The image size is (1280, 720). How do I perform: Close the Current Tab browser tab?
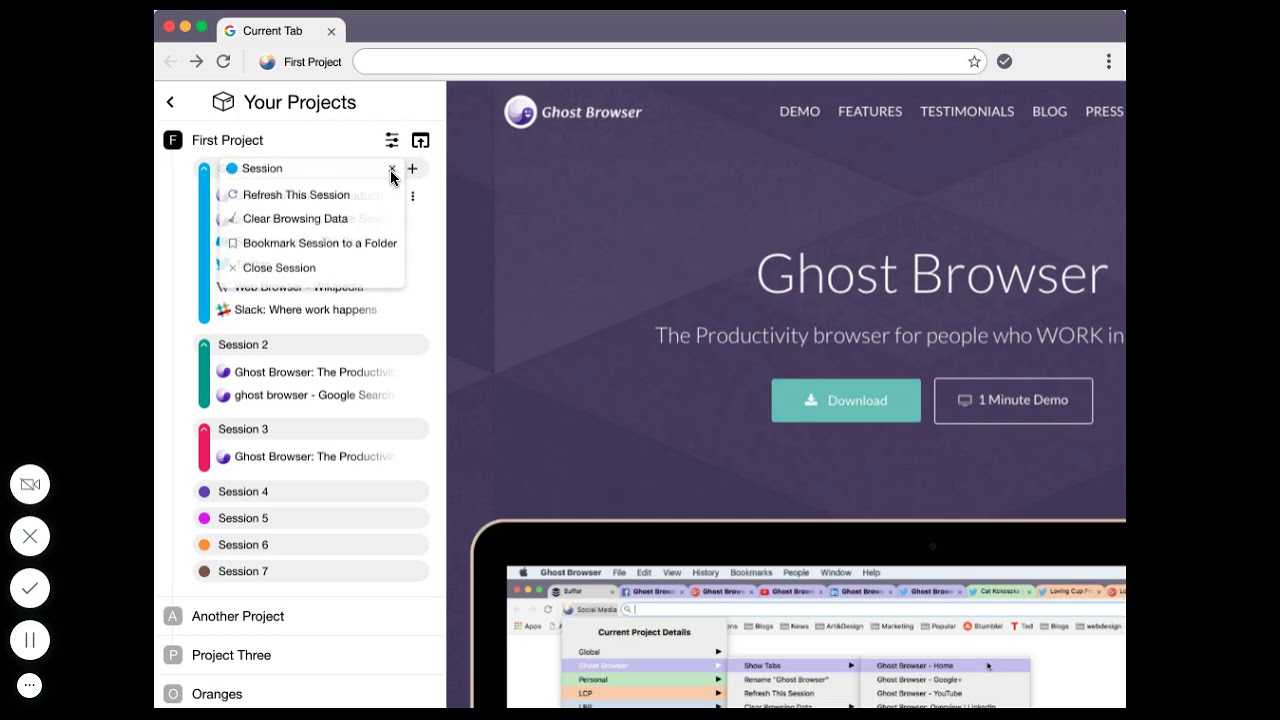[331, 32]
